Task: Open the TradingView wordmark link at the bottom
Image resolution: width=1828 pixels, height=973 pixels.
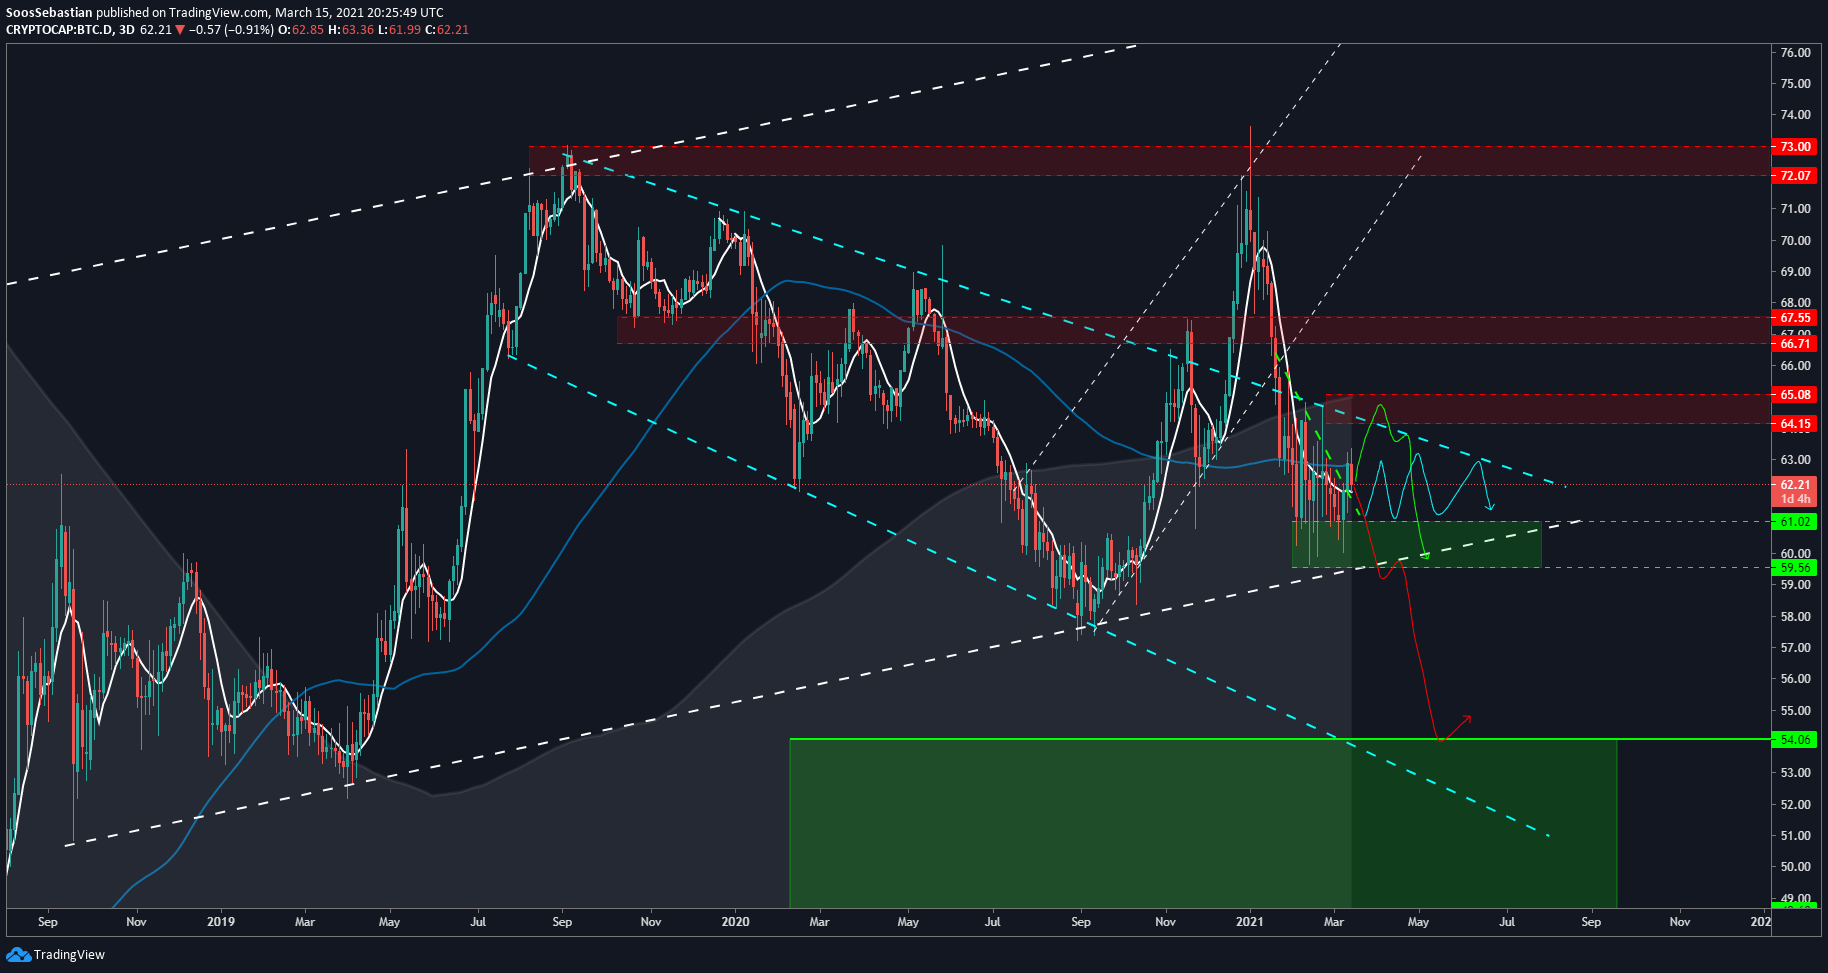Action: click(x=69, y=955)
